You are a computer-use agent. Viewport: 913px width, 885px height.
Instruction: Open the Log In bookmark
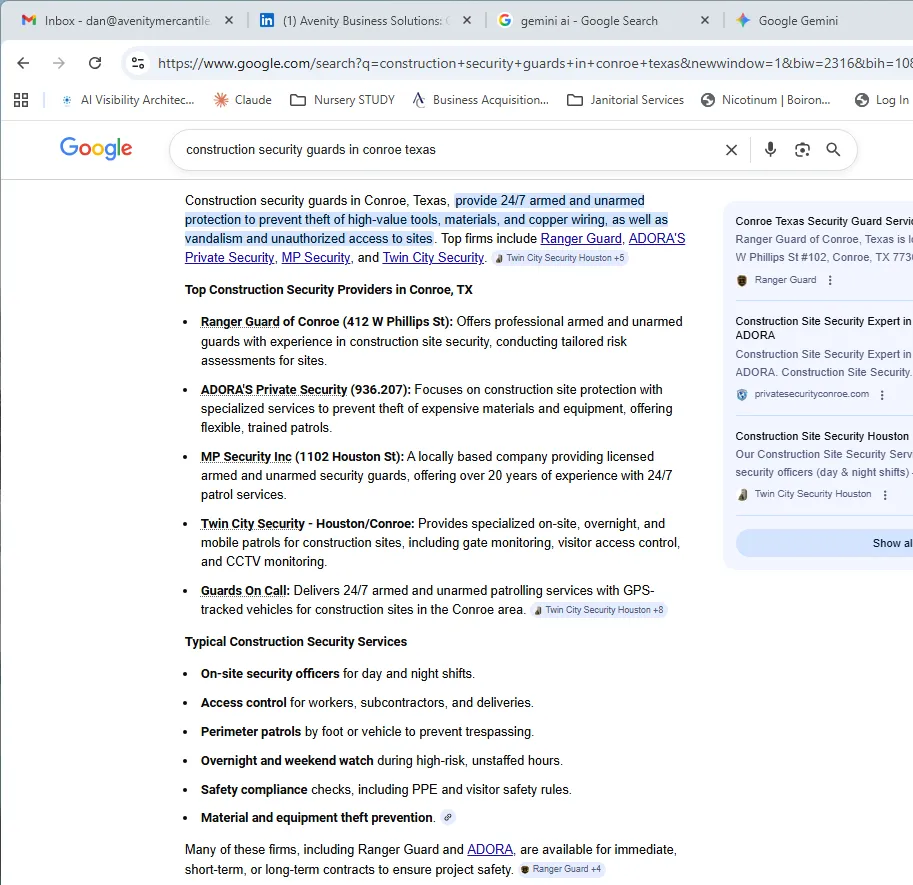(882, 100)
